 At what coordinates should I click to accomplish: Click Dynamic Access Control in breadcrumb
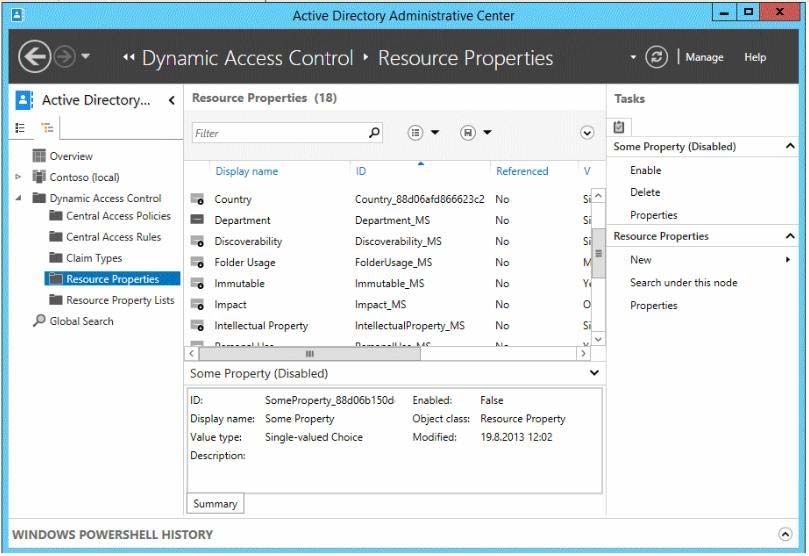pos(248,58)
